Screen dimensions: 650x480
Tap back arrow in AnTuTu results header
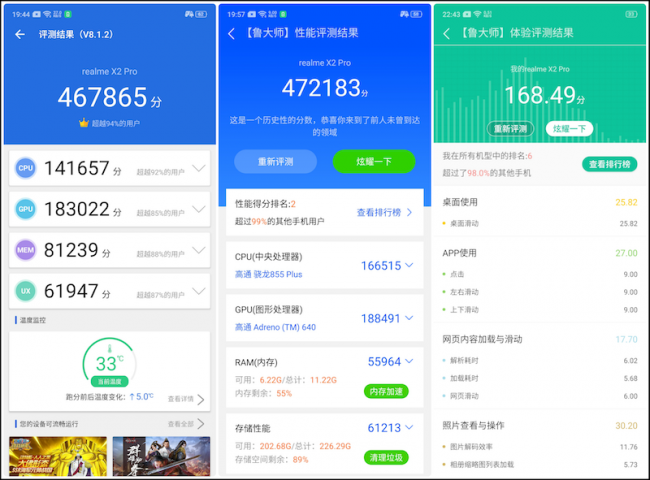20,34
